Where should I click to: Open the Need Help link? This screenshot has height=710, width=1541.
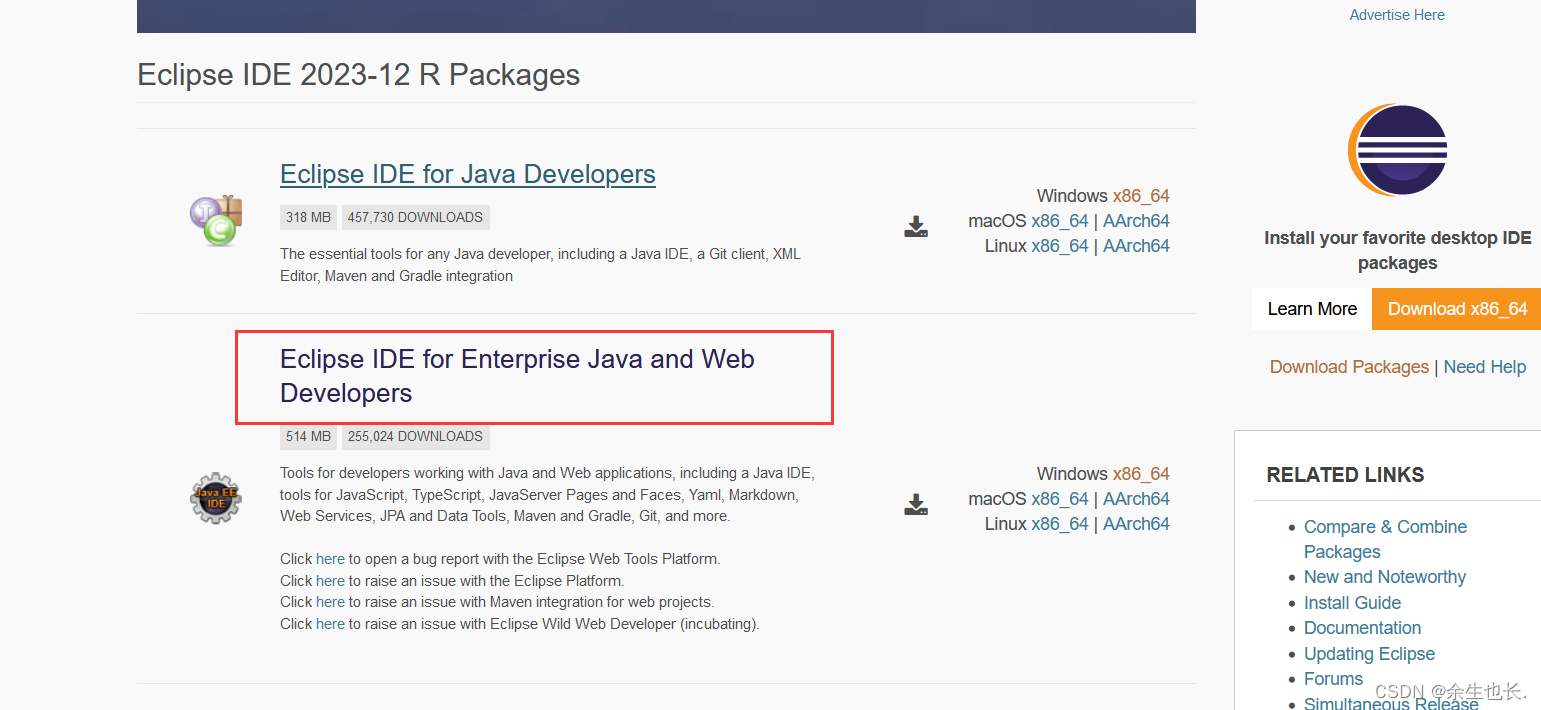point(1484,367)
